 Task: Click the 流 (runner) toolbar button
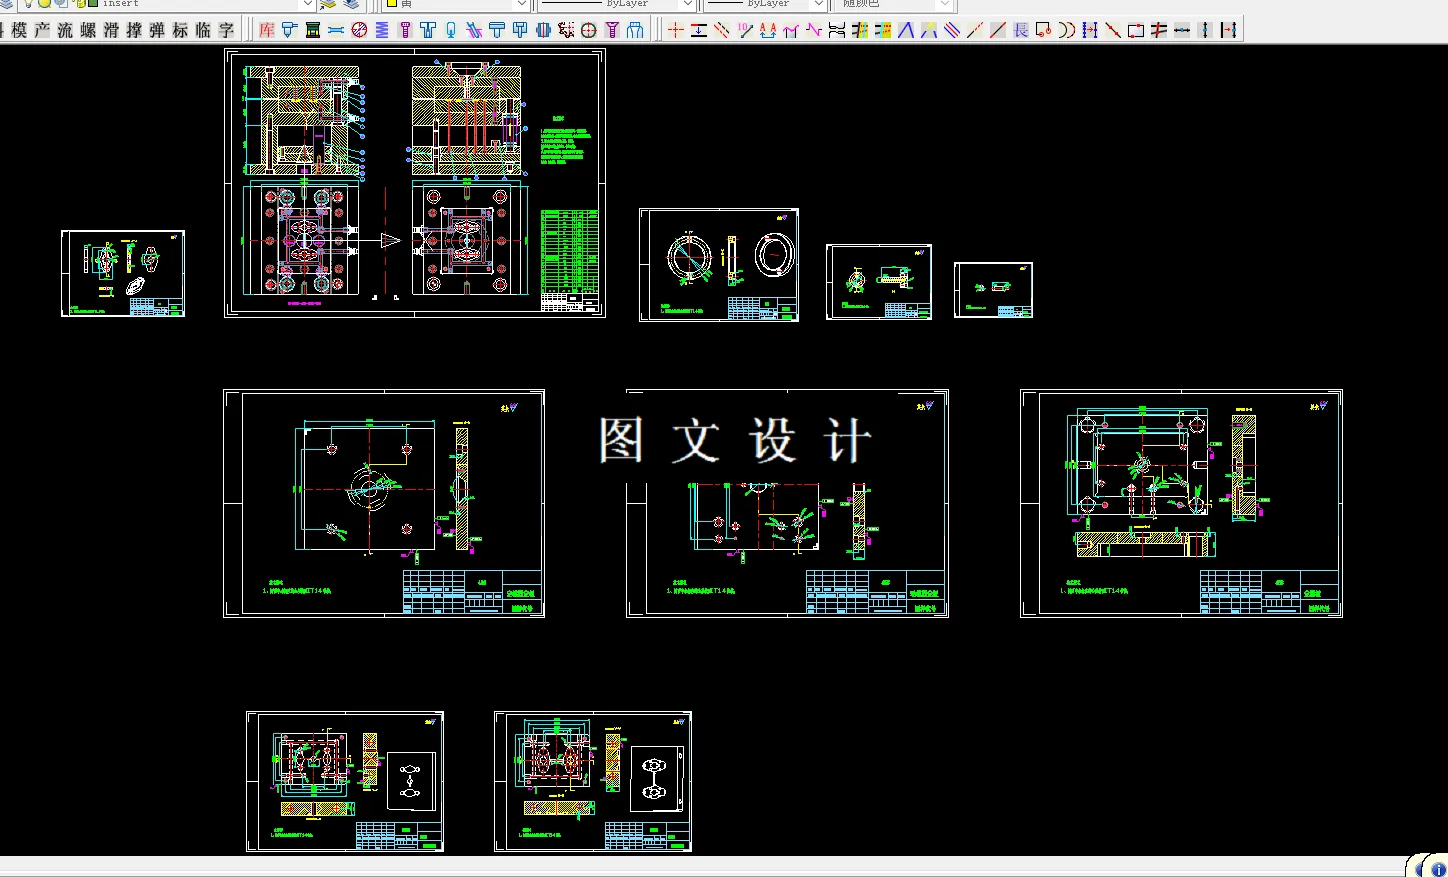point(65,30)
